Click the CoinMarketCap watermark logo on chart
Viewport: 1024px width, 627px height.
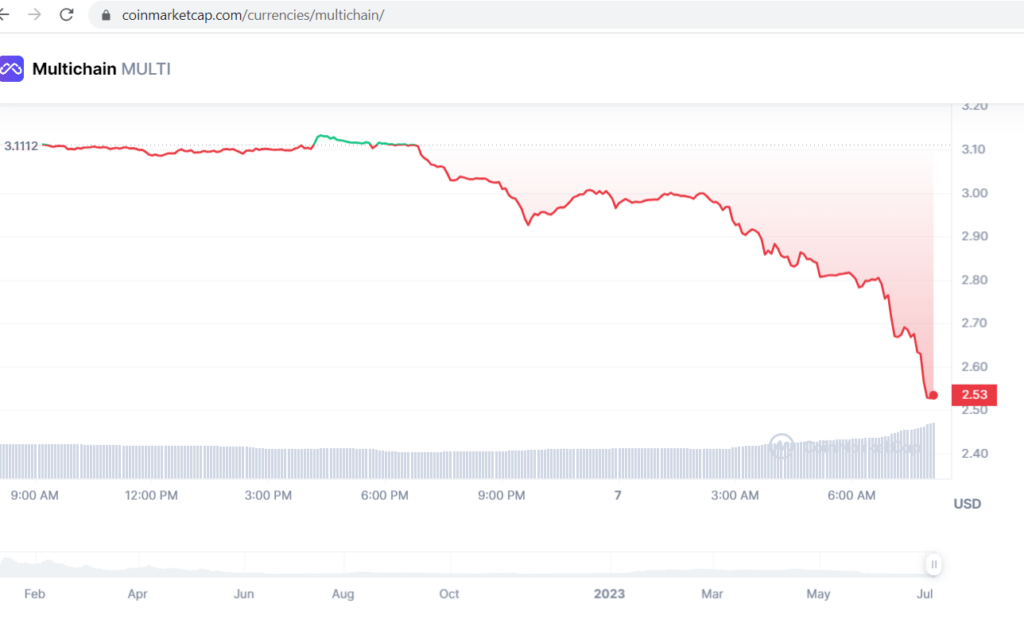click(781, 445)
